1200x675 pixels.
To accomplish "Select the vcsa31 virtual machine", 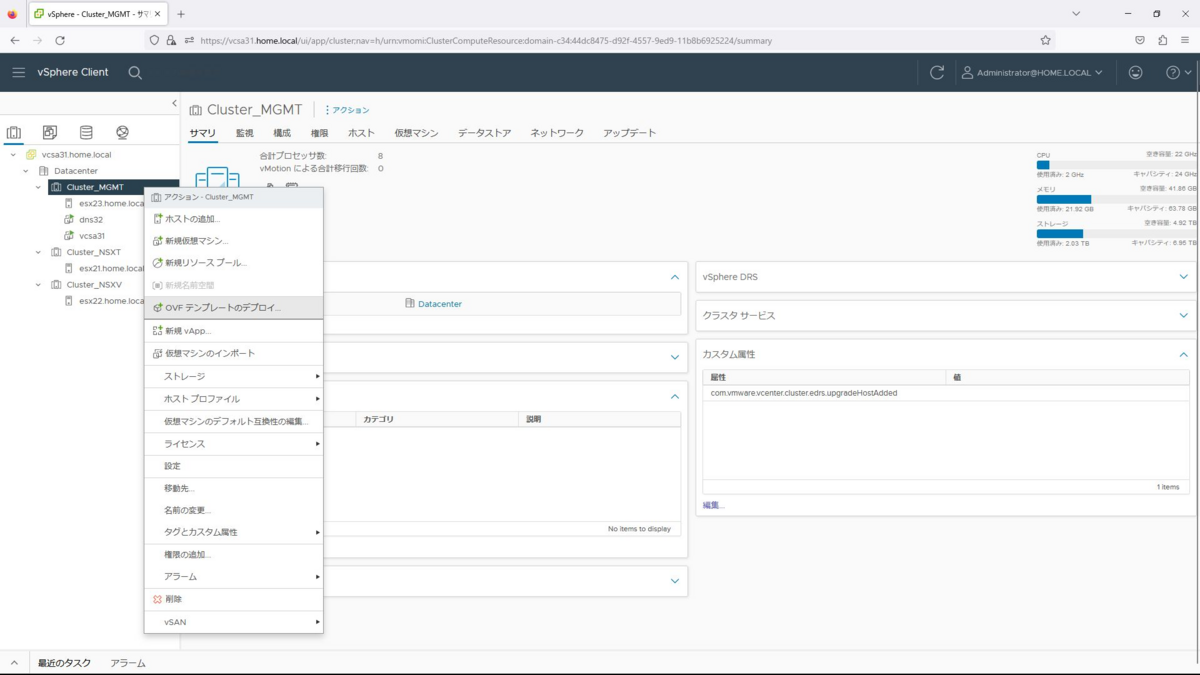I will 92,236.
